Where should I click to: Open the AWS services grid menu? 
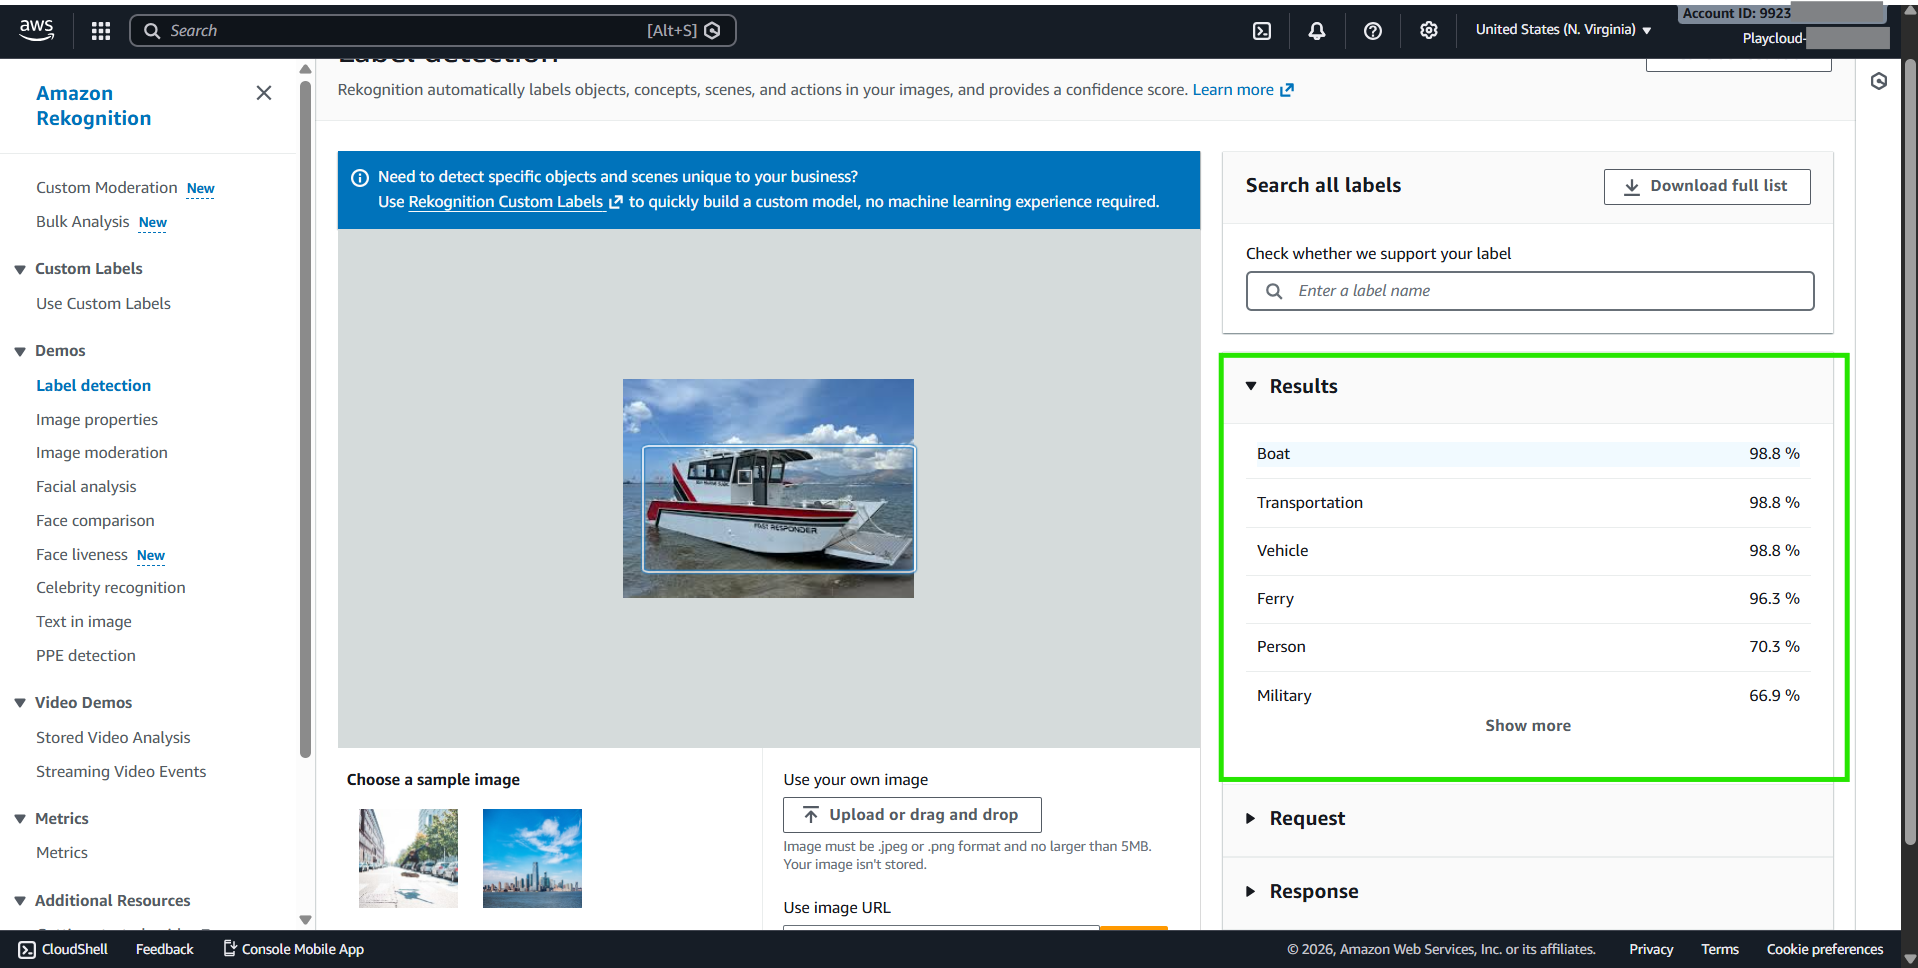click(x=101, y=31)
